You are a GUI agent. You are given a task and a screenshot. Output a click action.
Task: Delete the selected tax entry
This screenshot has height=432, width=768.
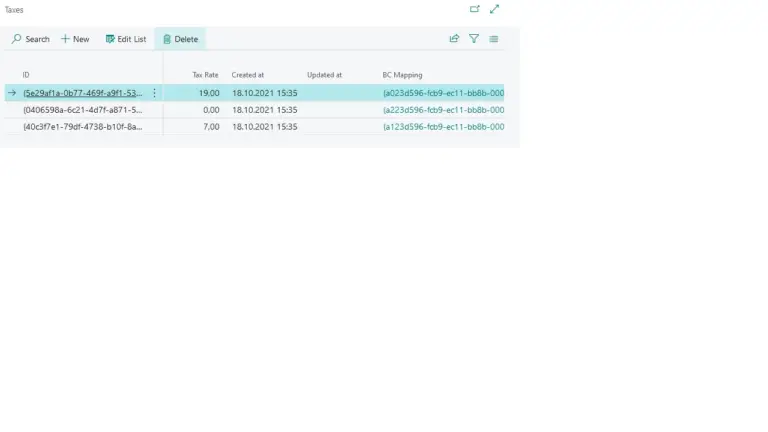(x=180, y=39)
